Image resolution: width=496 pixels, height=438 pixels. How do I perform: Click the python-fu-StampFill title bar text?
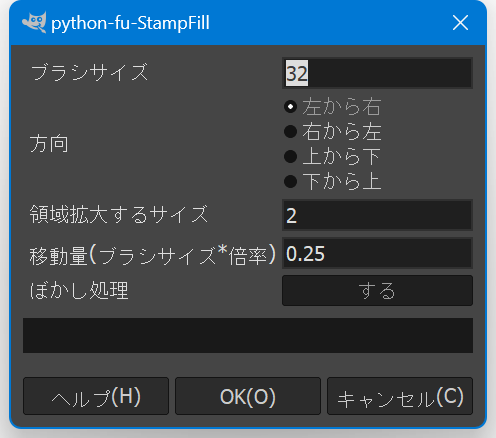tap(130, 23)
